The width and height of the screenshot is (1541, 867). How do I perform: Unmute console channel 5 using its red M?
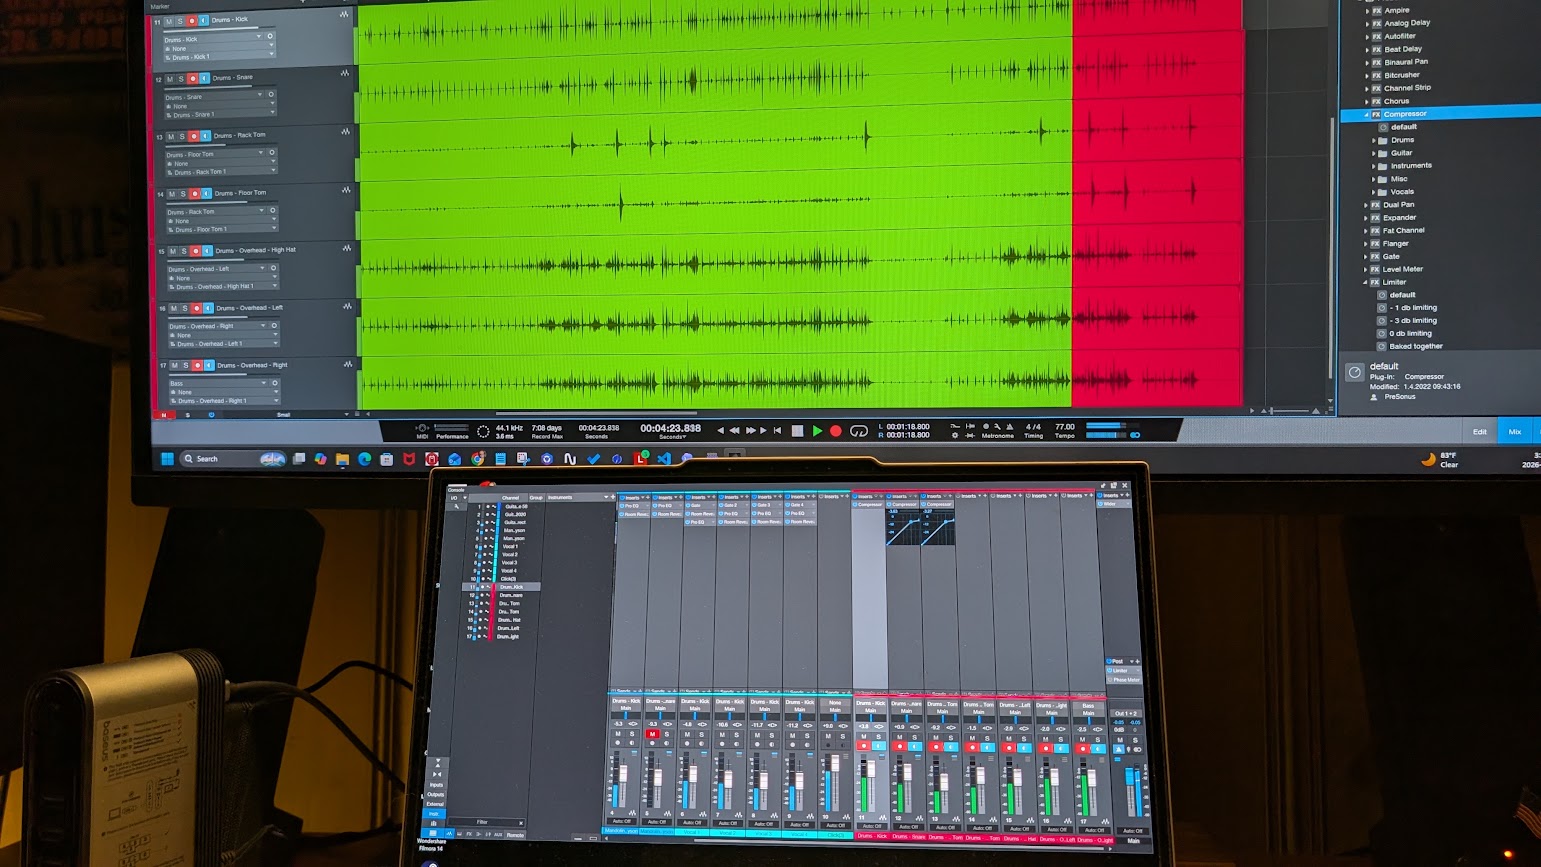click(652, 735)
